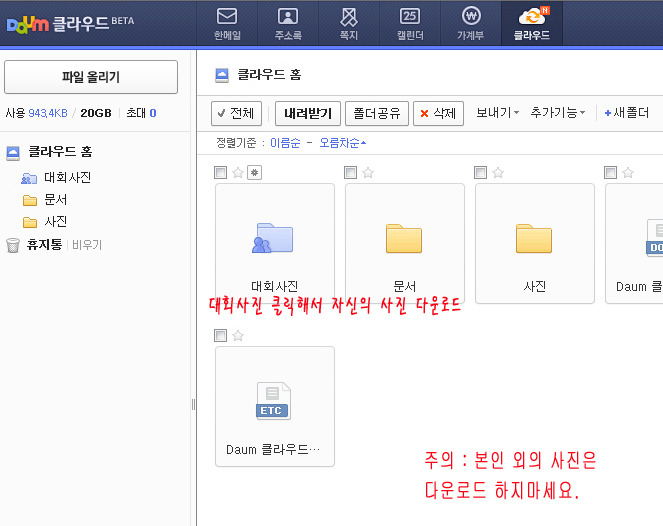This screenshot has height=526, width=663.
Task: Open the partially visible DOC file thumbnail
Action: click(x=634, y=244)
